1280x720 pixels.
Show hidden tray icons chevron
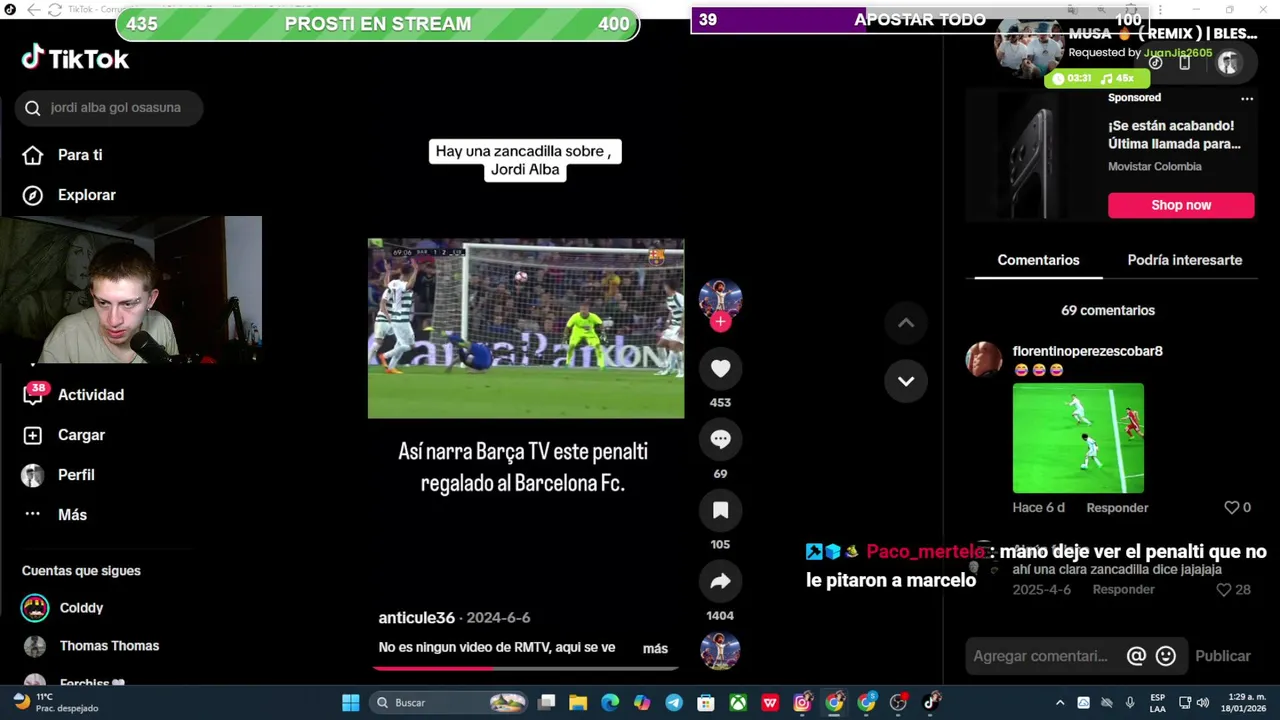1060,703
